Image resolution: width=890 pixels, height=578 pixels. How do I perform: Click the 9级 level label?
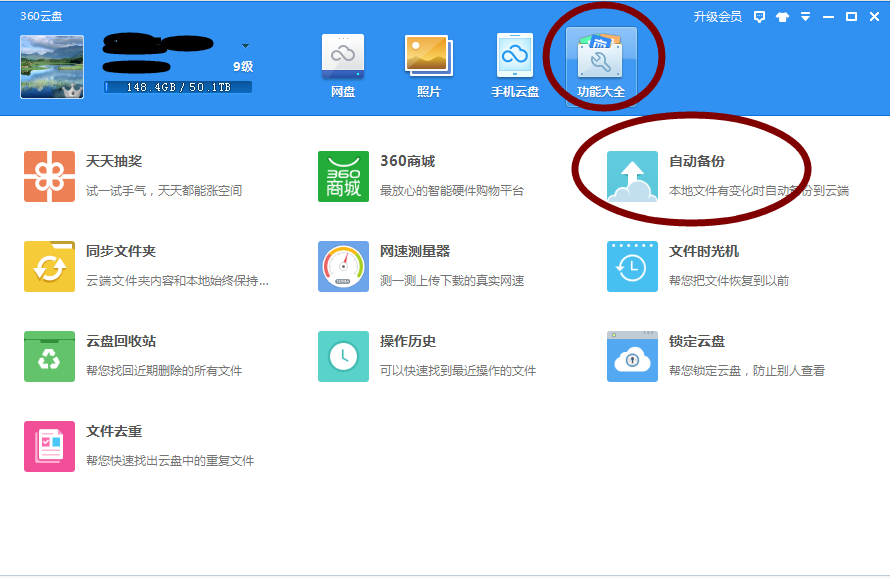(x=243, y=66)
